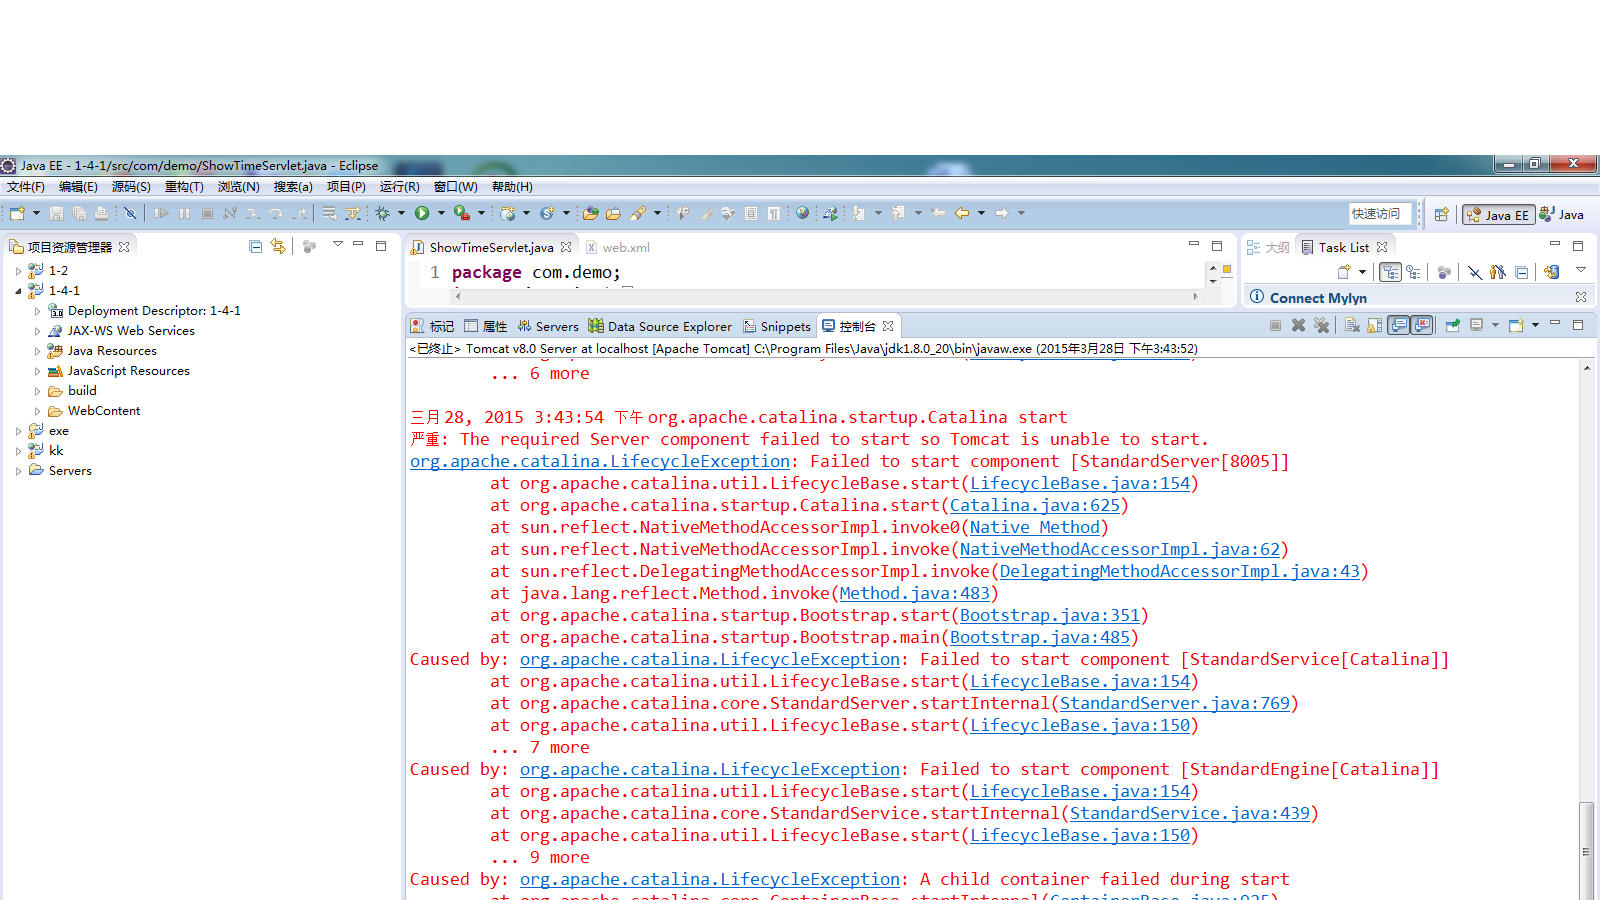Click the Run External Tools icon
This screenshot has width=1600, height=900.
click(461, 213)
